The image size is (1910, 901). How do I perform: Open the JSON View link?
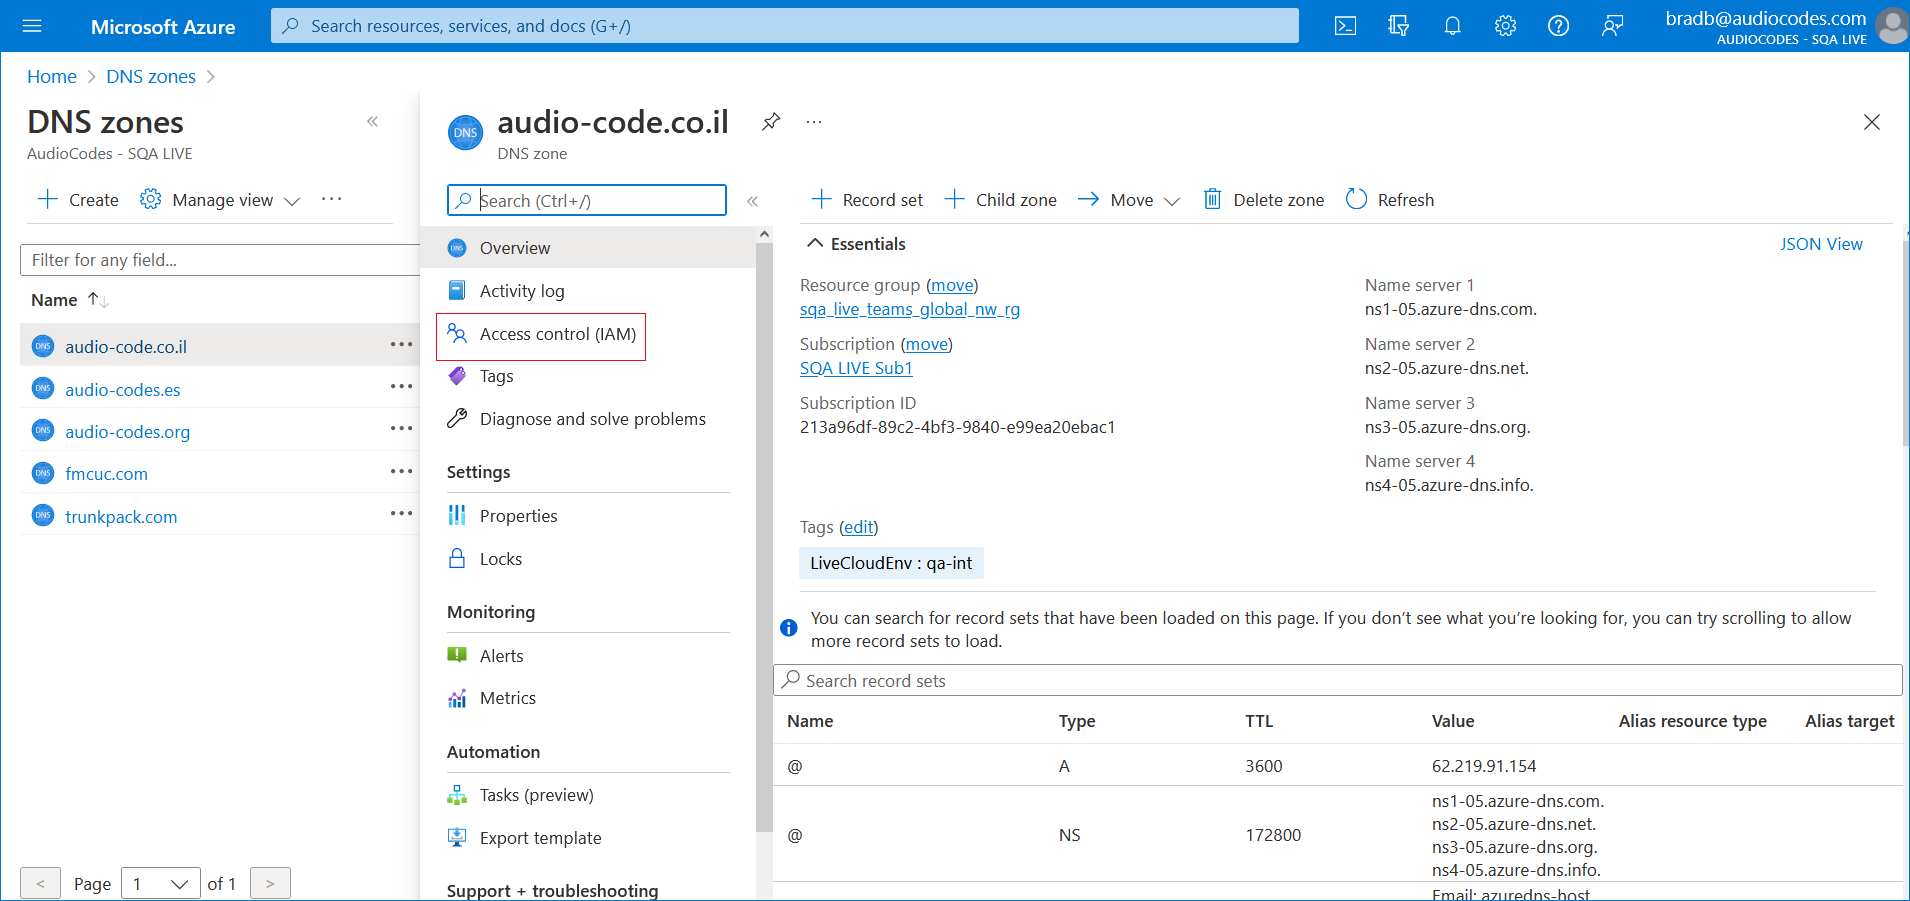(x=1821, y=244)
